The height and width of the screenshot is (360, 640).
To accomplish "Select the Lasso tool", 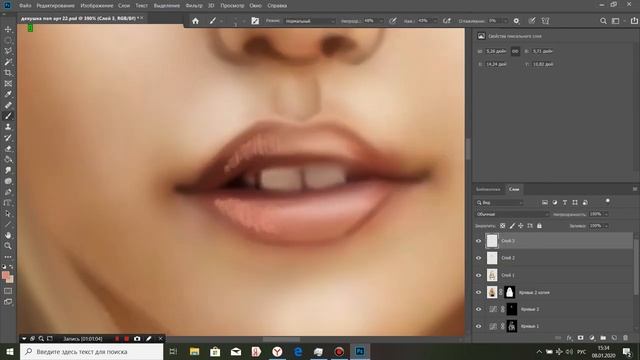I will point(8,51).
